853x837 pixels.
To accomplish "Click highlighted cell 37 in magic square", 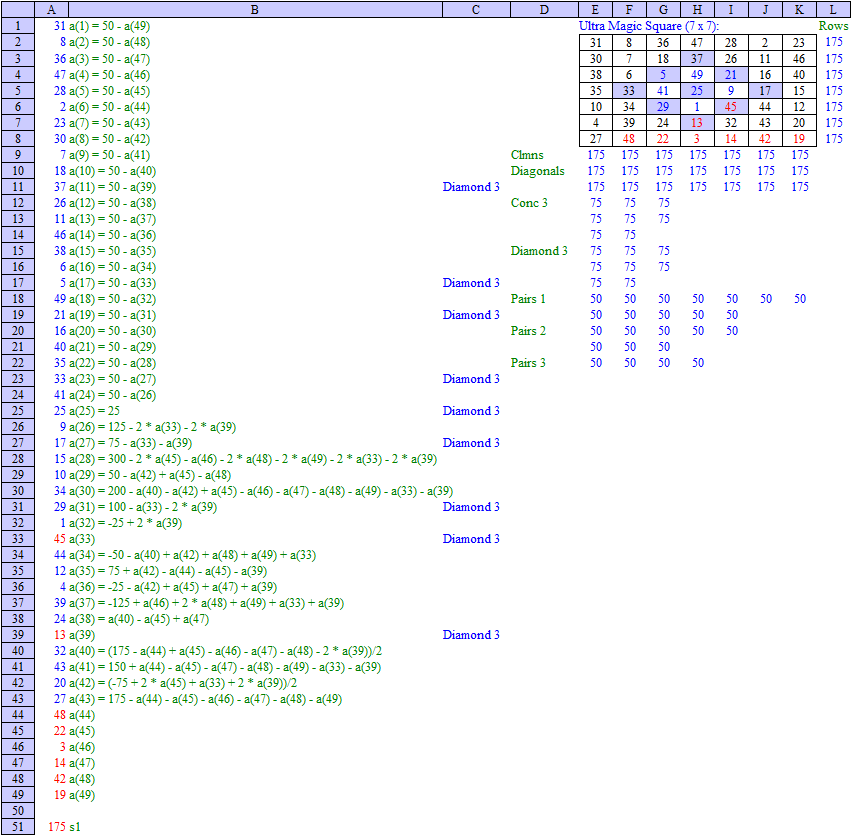I will [x=697, y=59].
